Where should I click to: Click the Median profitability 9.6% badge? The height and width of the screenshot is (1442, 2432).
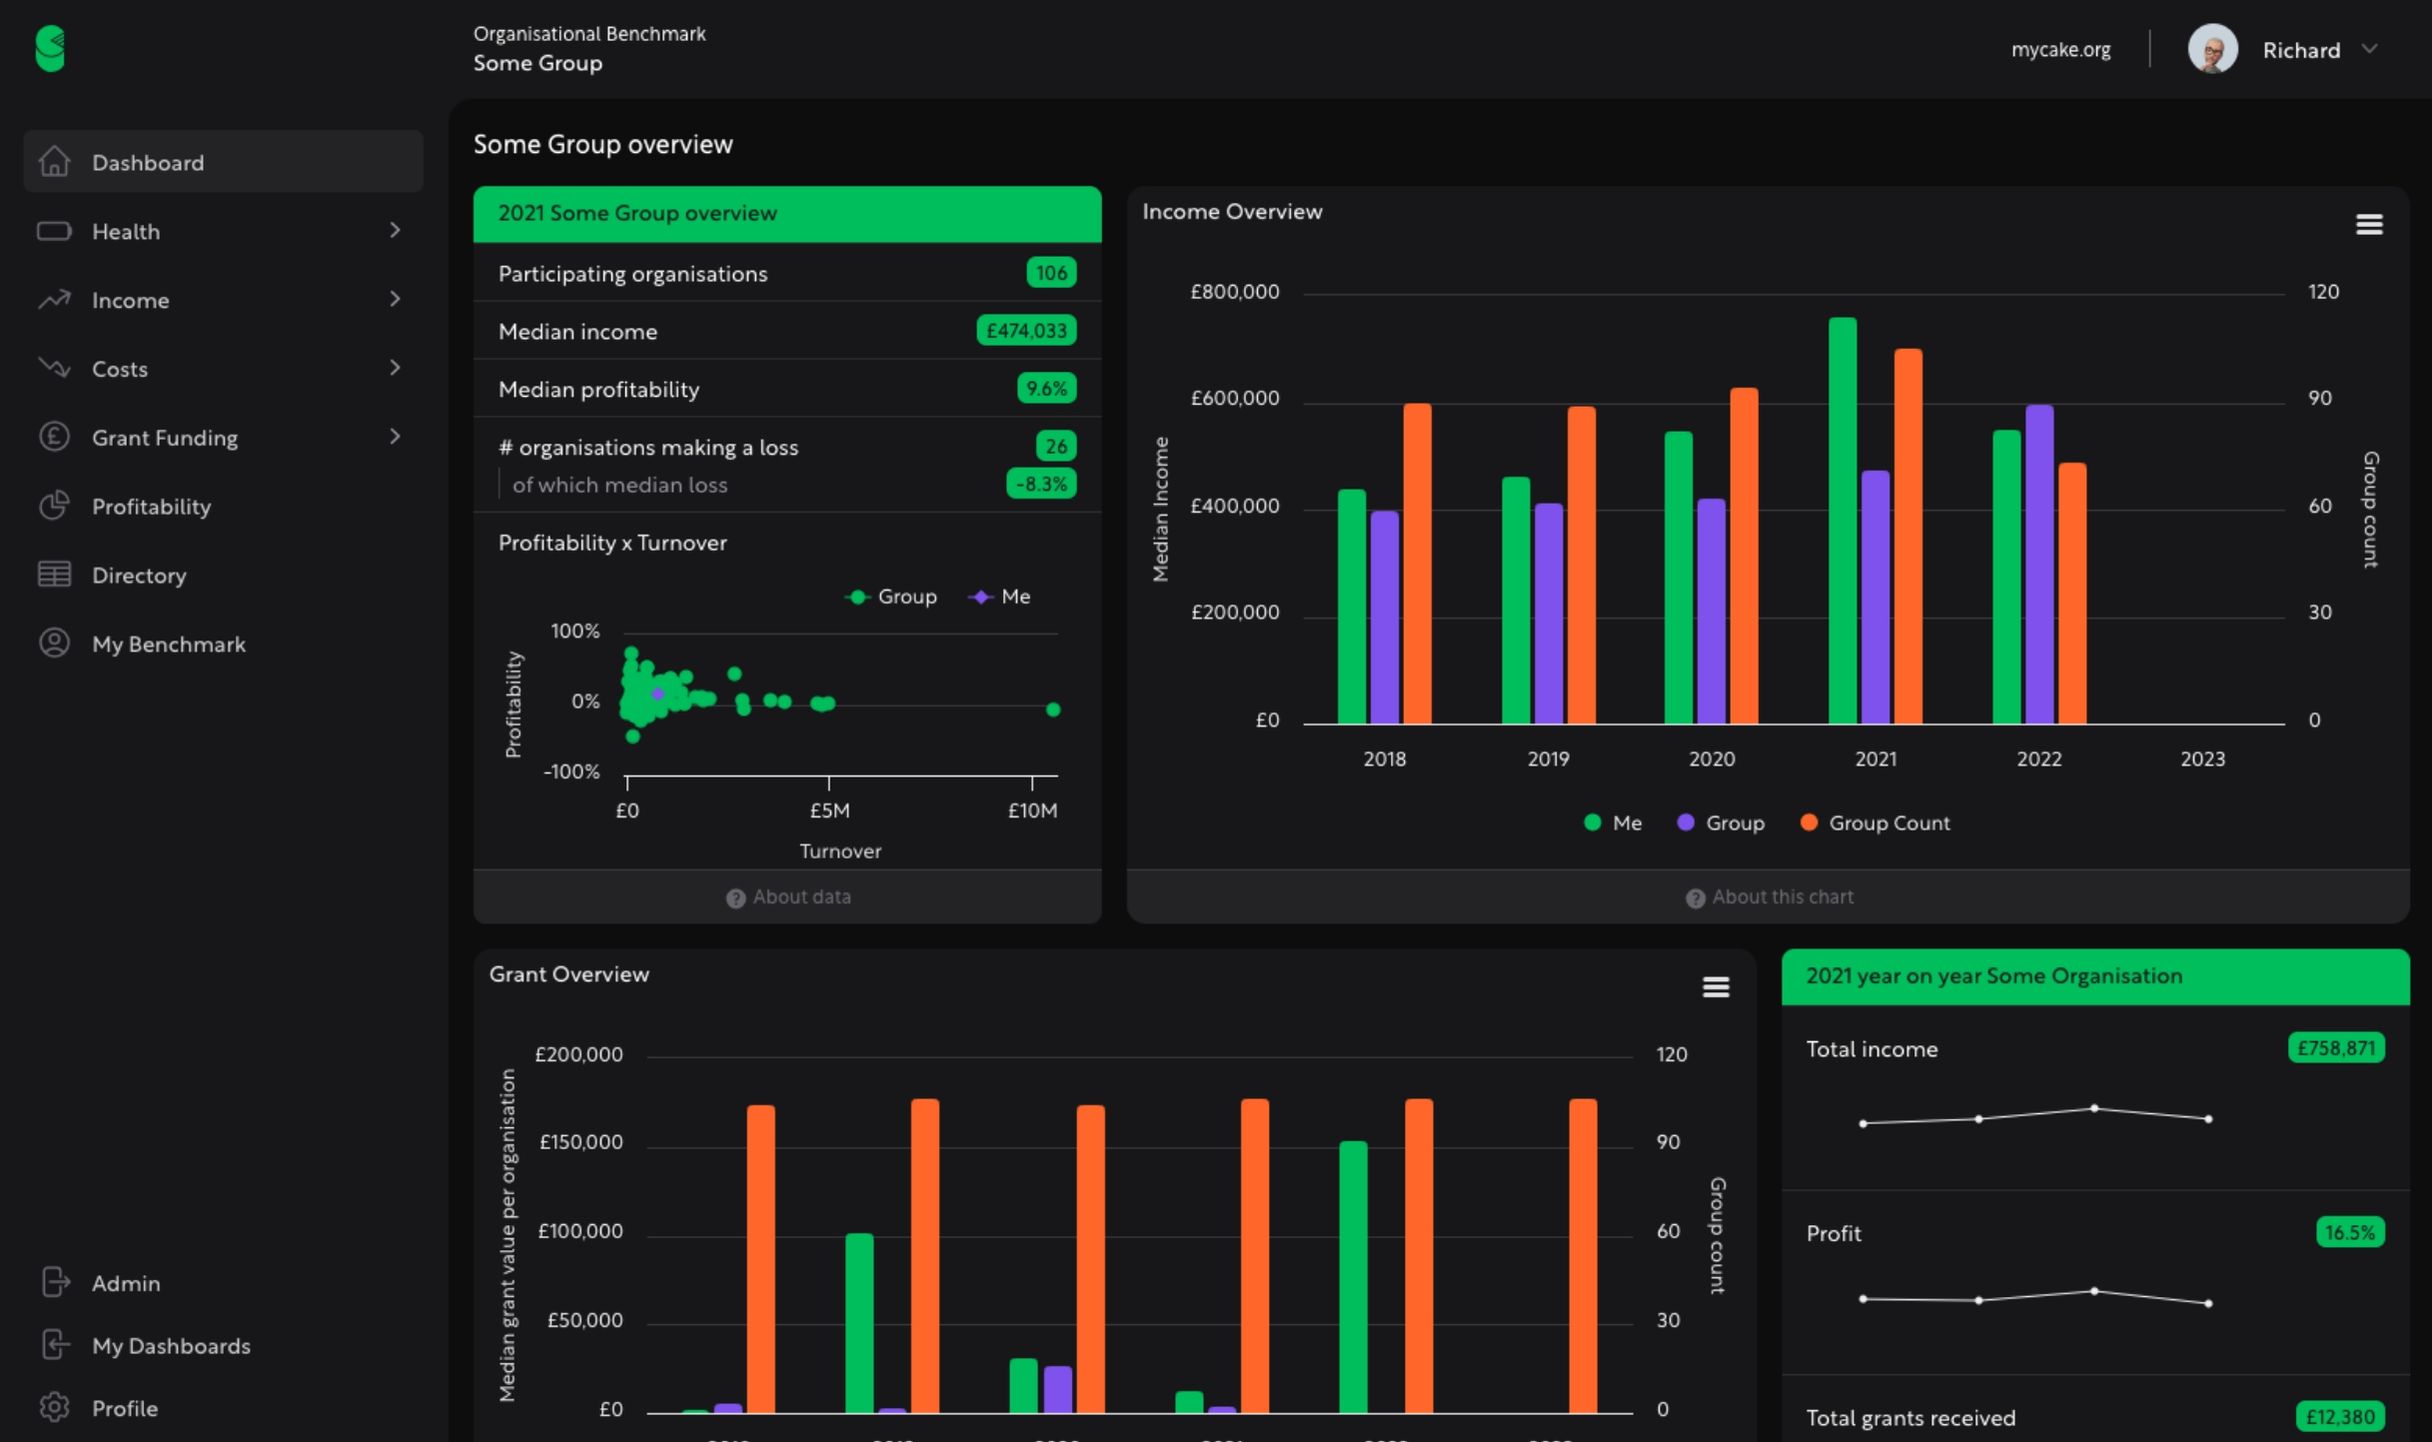(1046, 389)
